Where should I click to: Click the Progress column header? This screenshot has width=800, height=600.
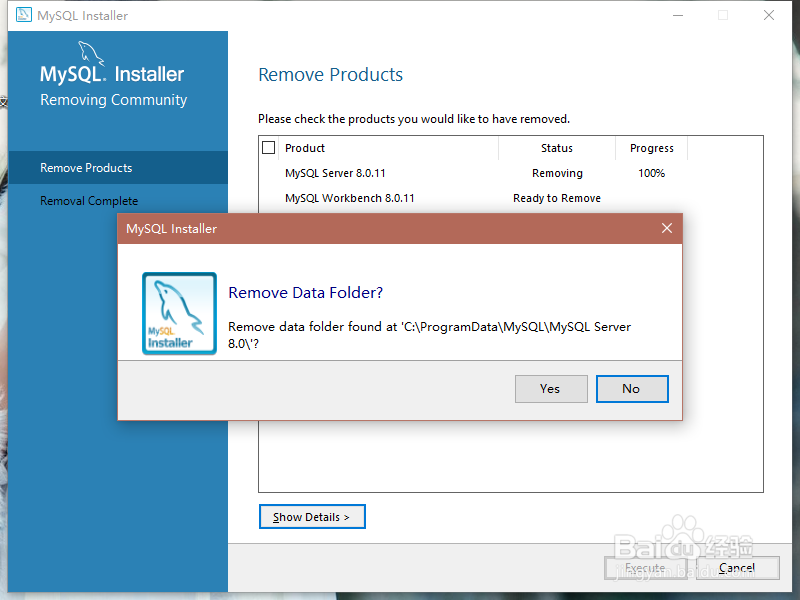tap(652, 148)
